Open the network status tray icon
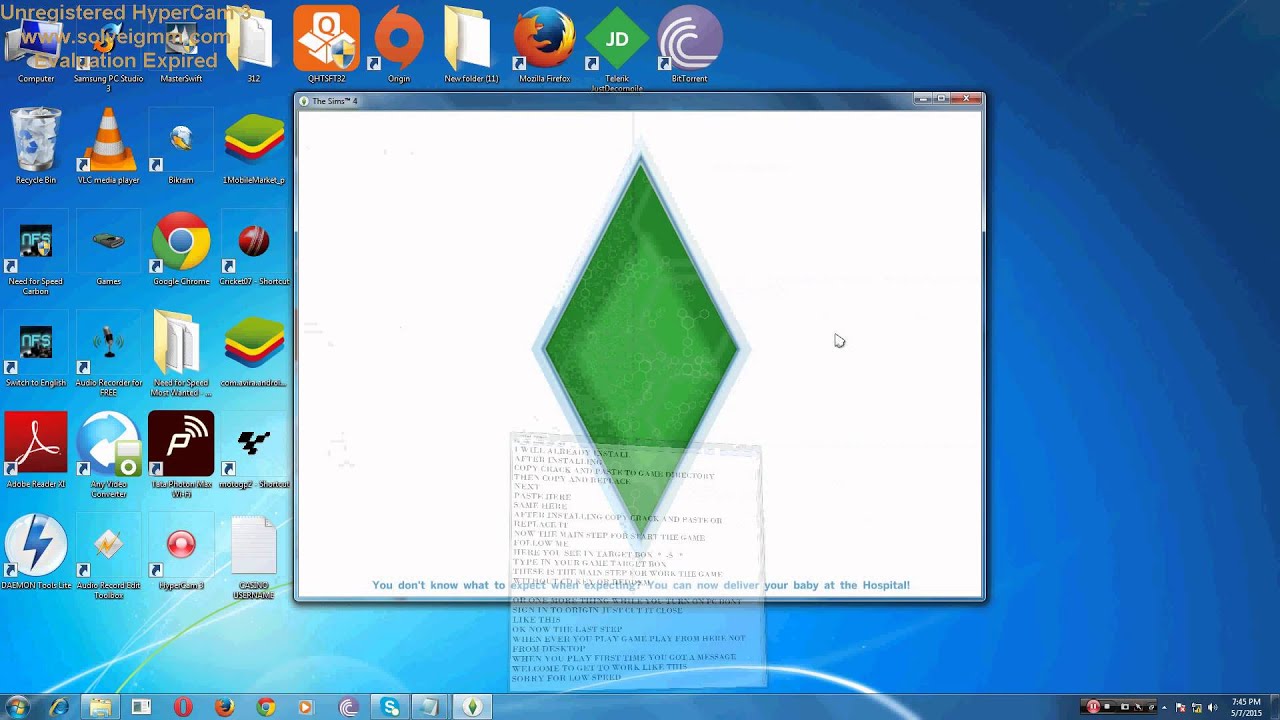 (1196, 707)
